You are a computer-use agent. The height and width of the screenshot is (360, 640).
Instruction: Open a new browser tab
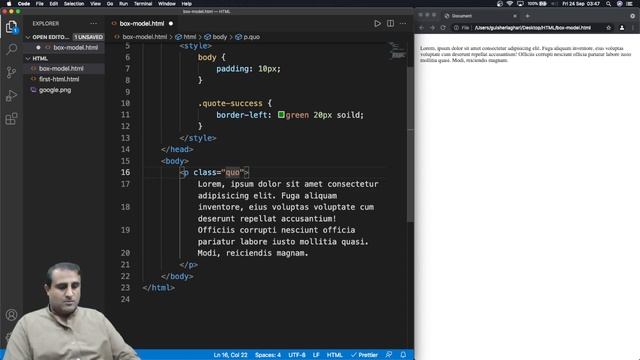tap(527, 16)
